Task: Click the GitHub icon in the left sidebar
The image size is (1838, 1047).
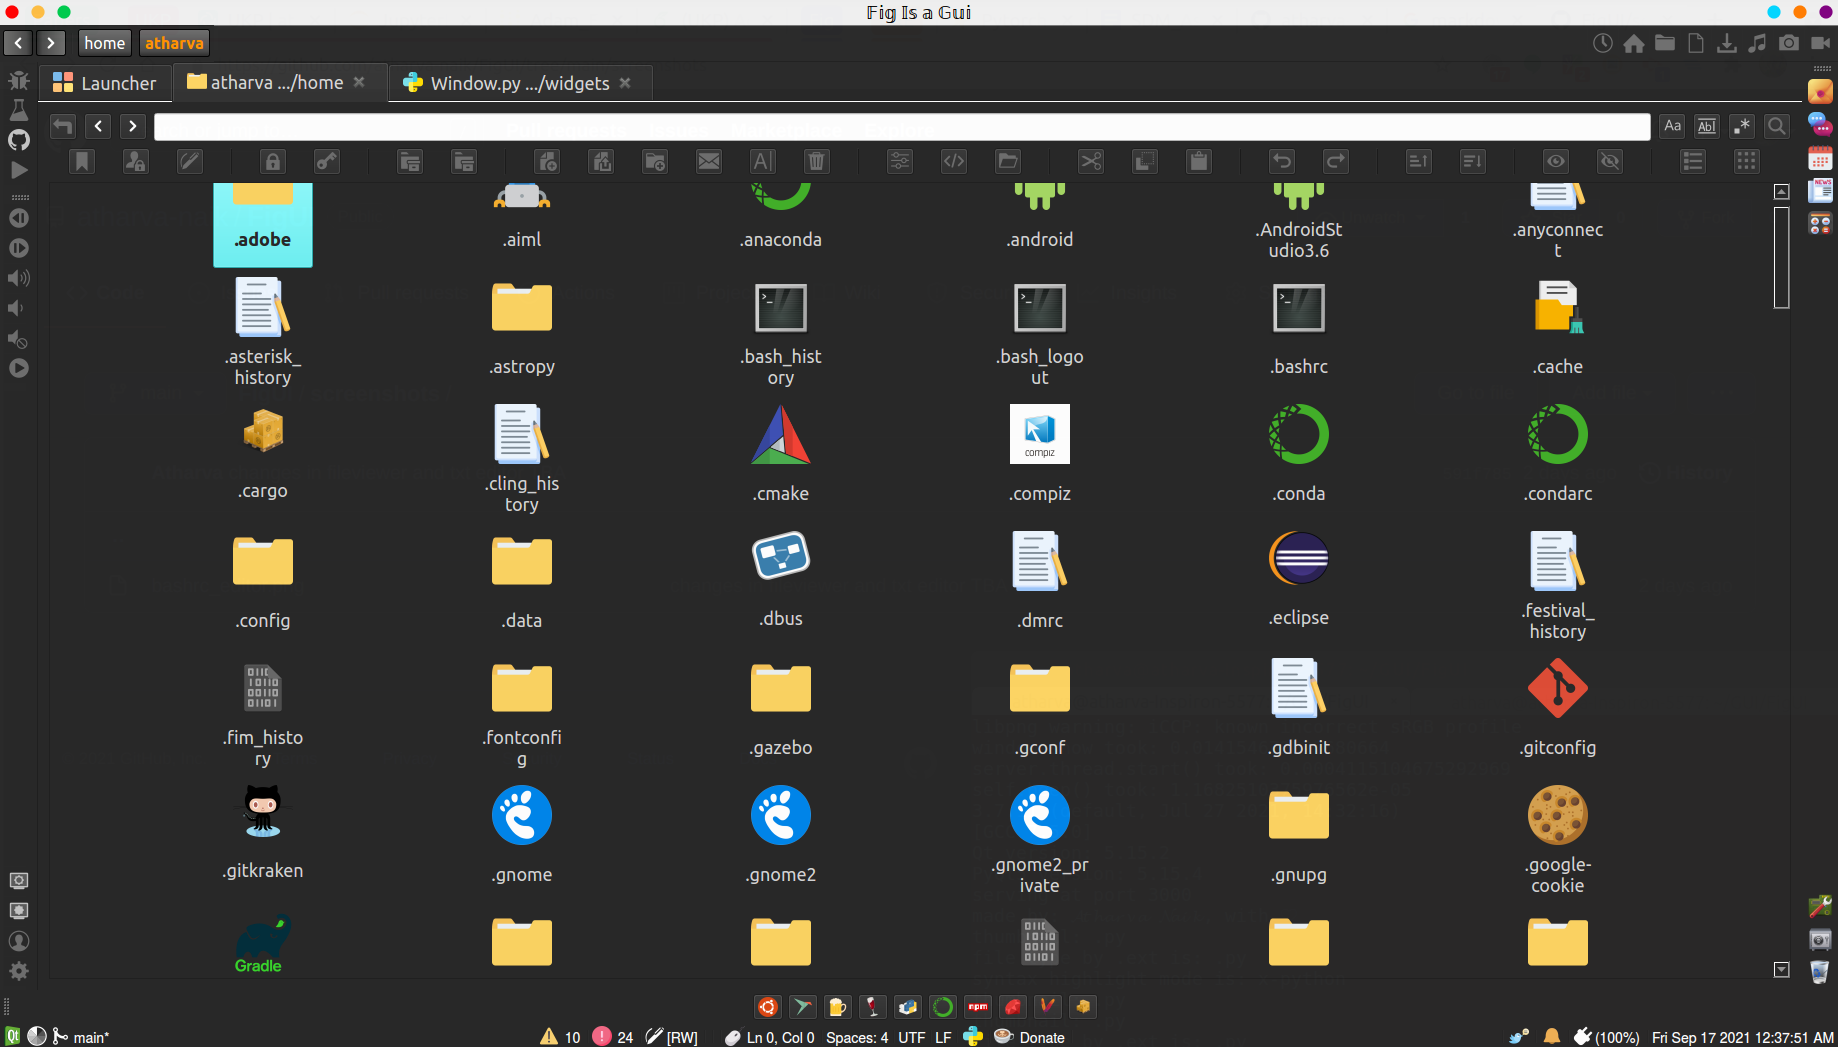Action: [18, 139]
